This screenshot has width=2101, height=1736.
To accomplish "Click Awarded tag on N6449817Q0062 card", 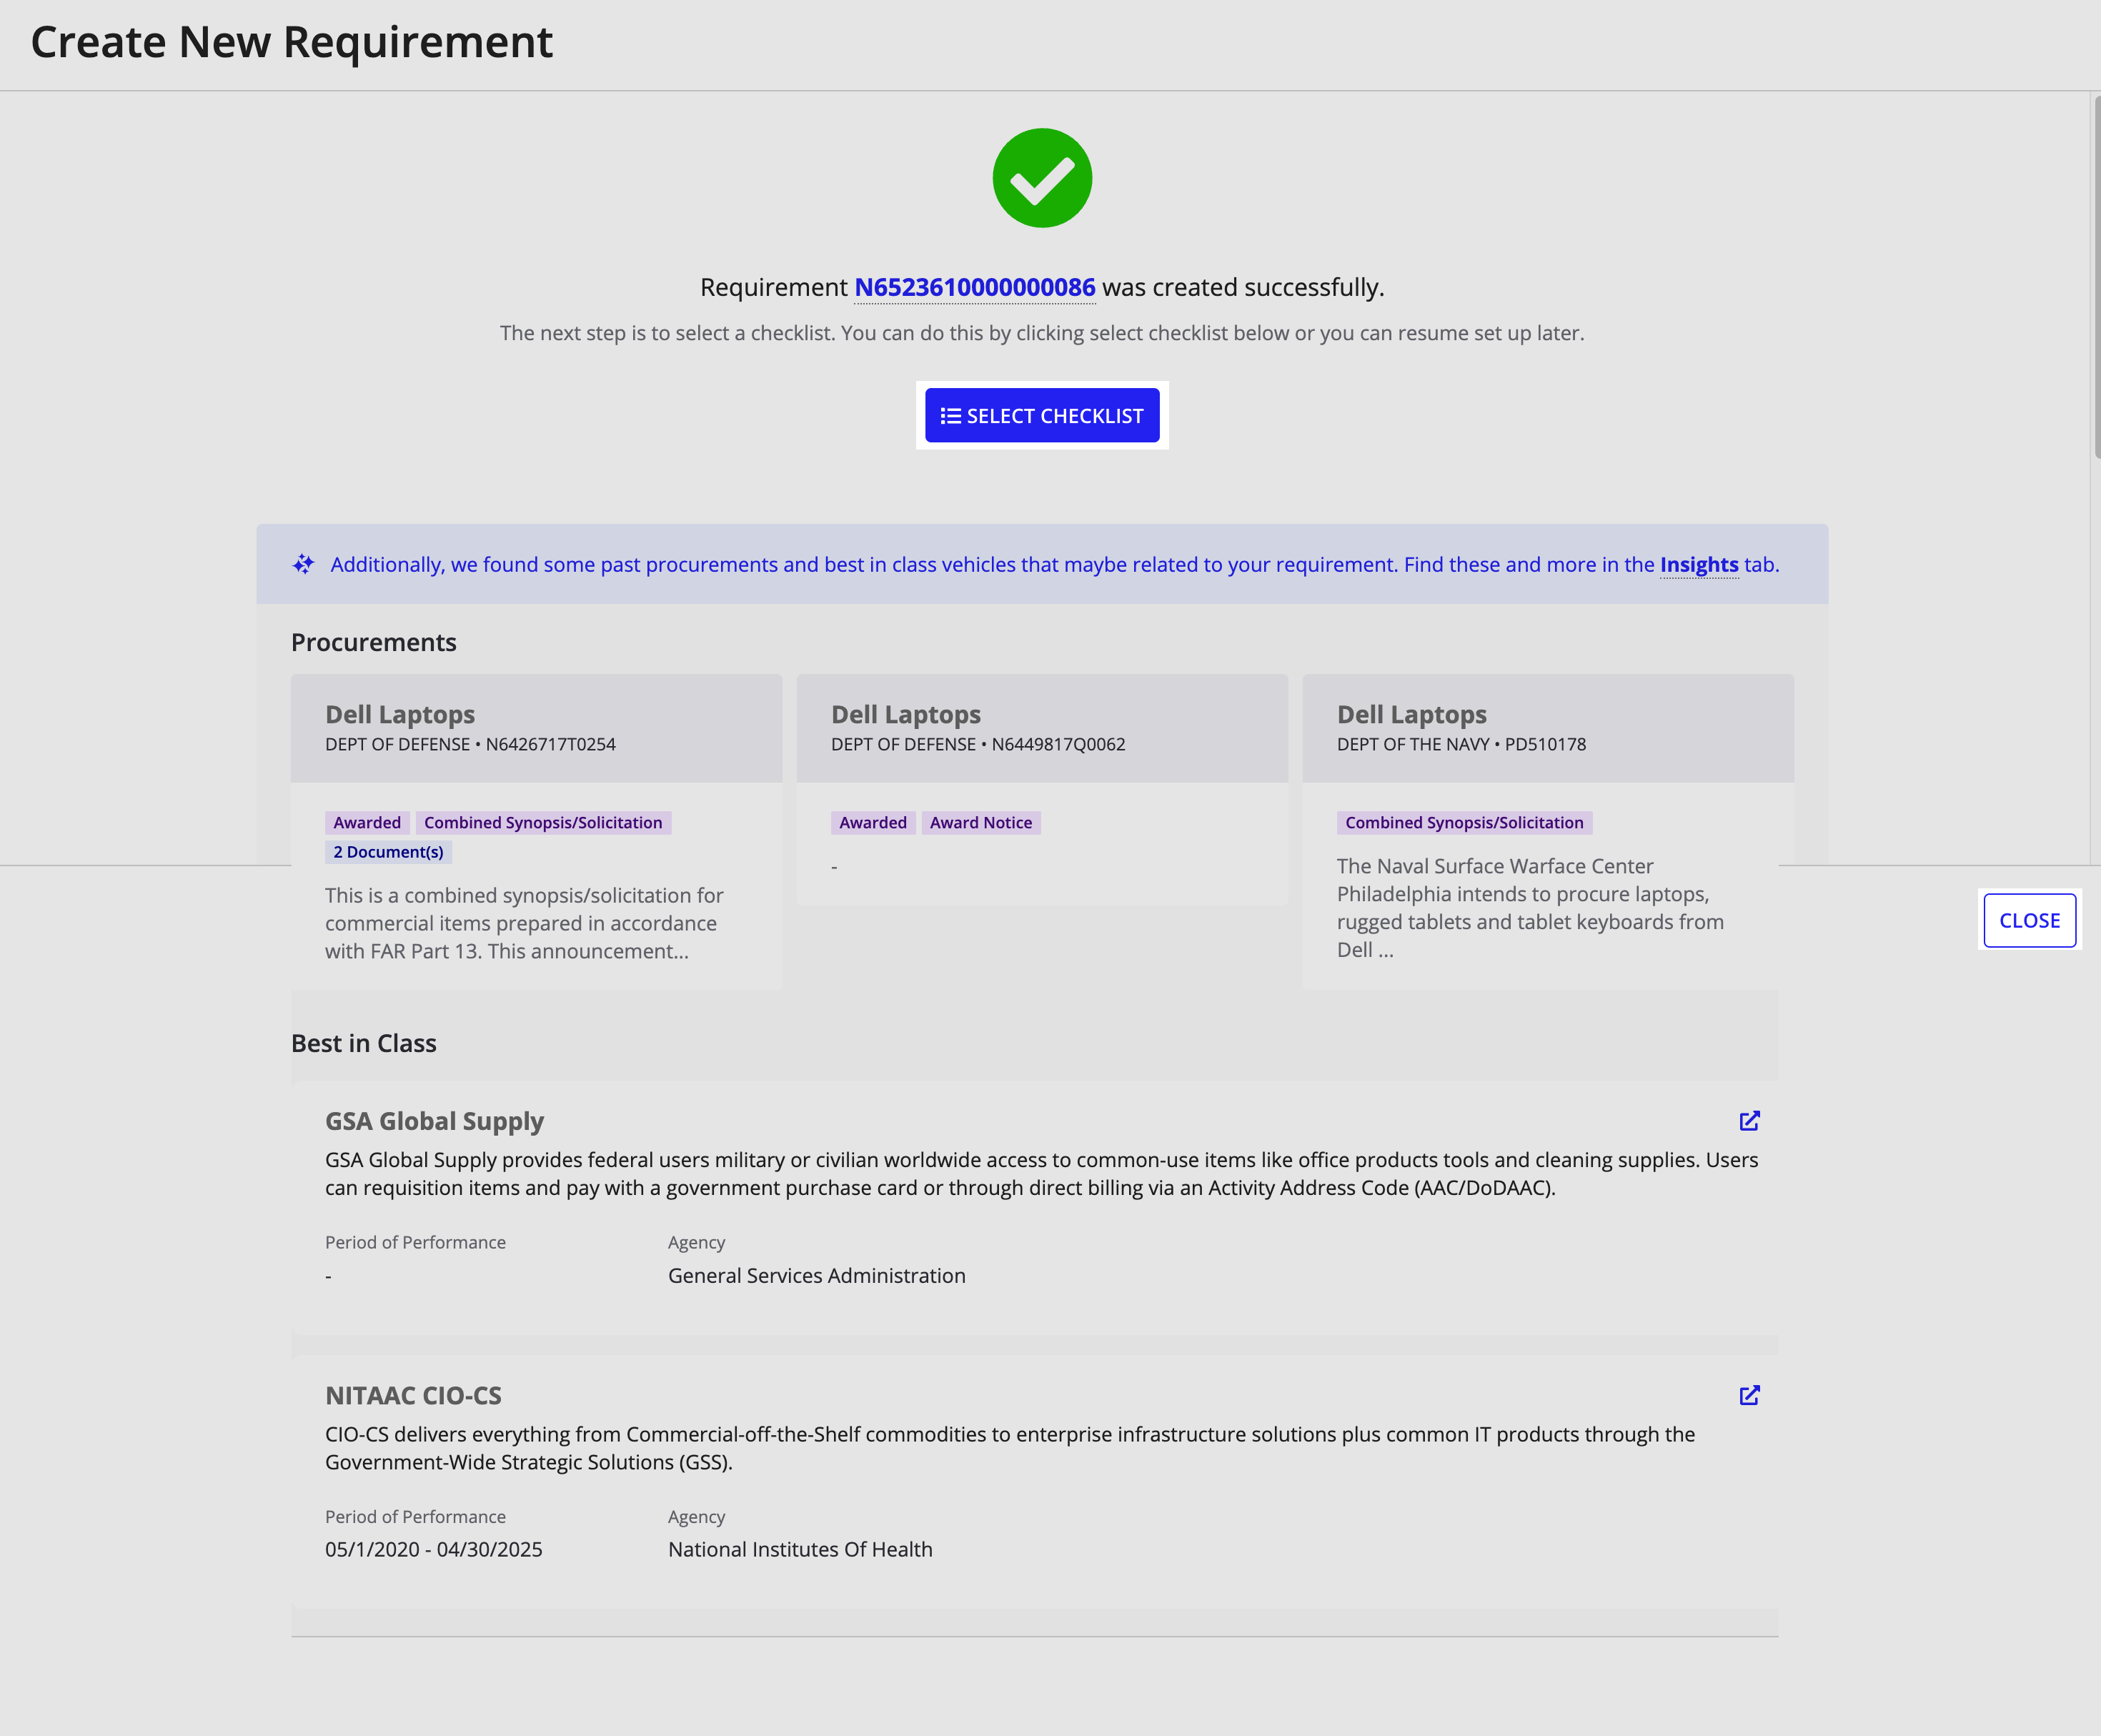I will tap(873, 823).
